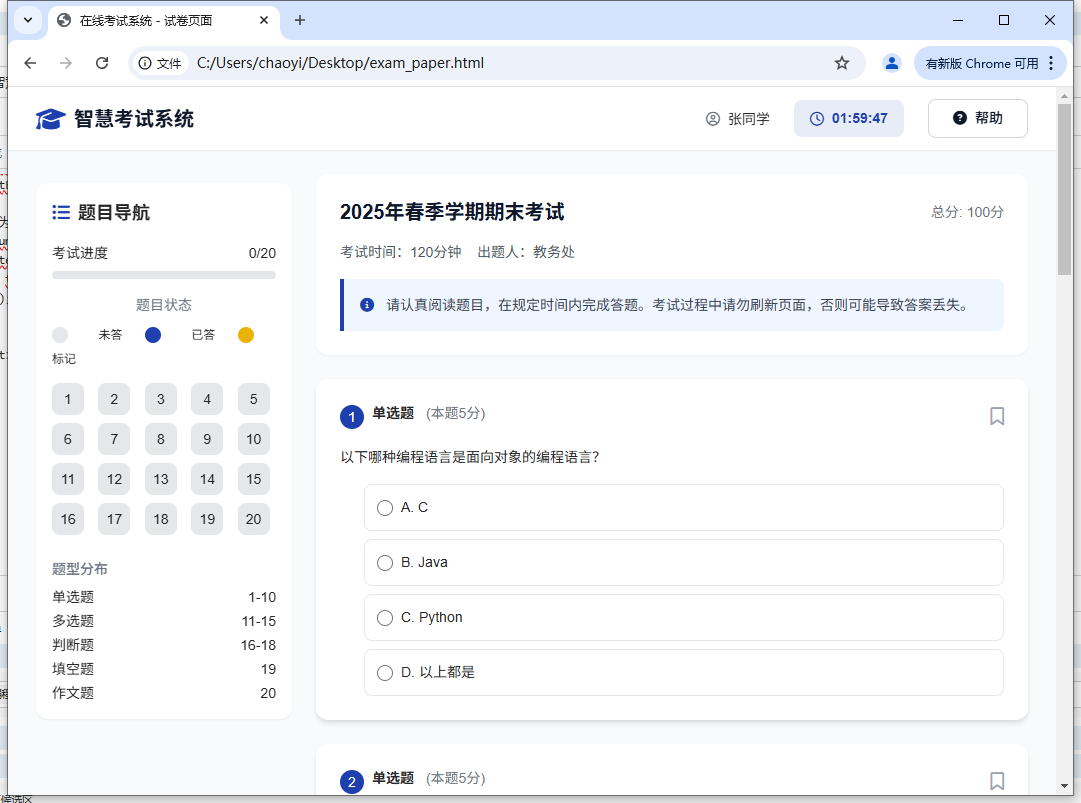Click the yellow 标记 status swatch
Image resolution: width=1081 pixels, height=803 pixels.
pos(246,335)
